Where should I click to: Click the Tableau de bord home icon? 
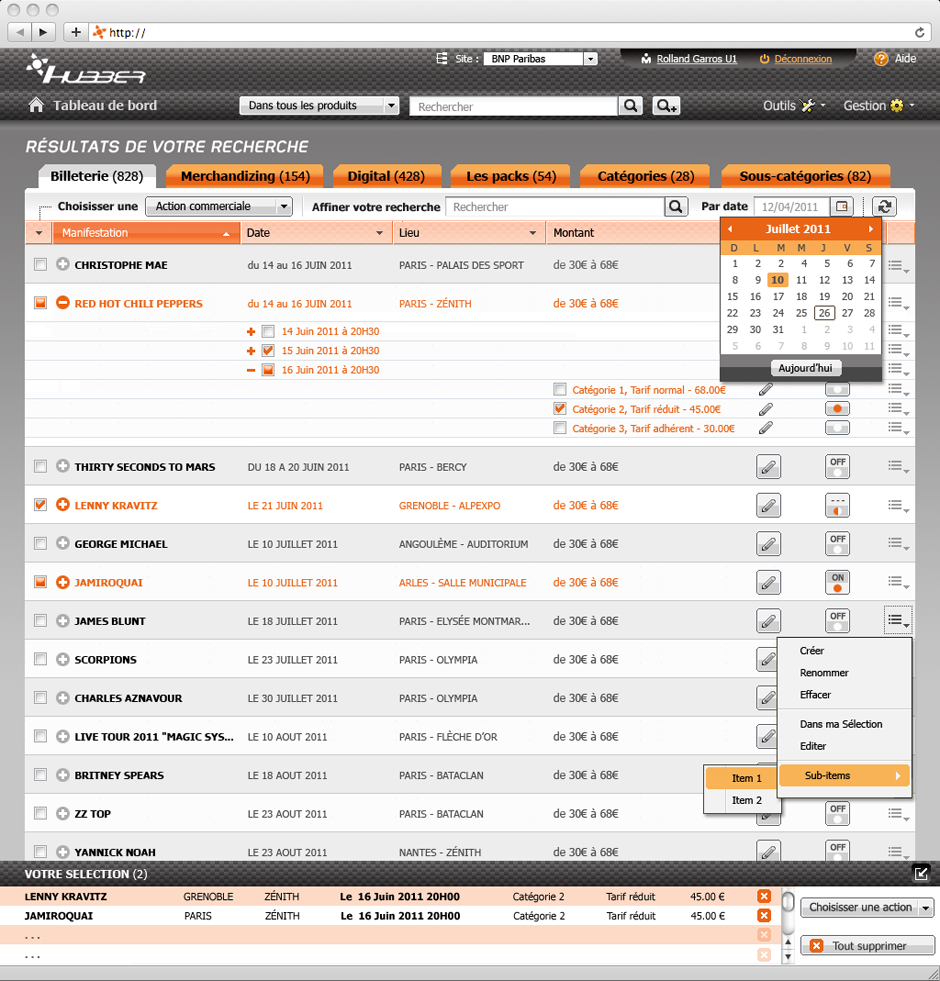coord(36,105)
